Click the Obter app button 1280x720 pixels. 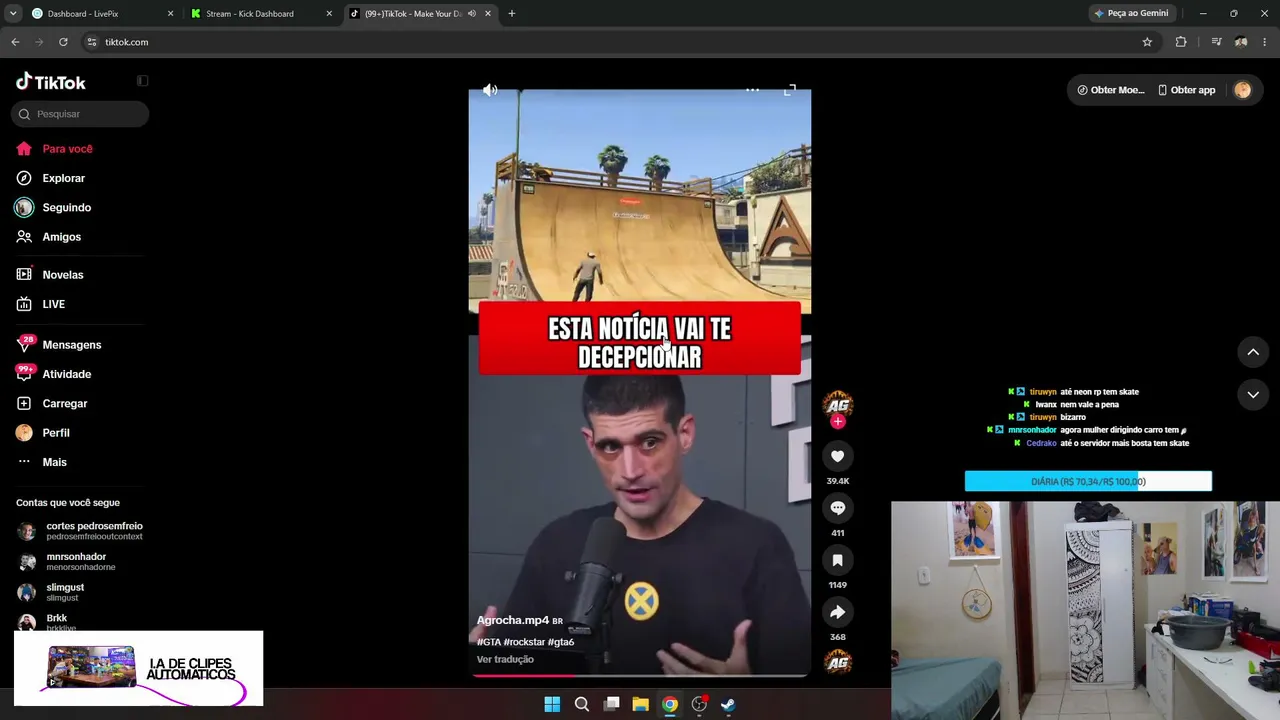pyautogui.click(x=1187, y=90)
